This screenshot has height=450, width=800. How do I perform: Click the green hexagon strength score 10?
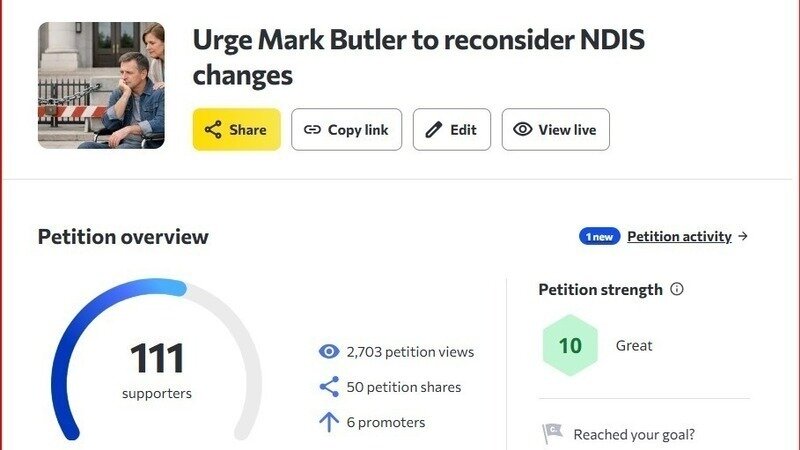tap(570, 345)
